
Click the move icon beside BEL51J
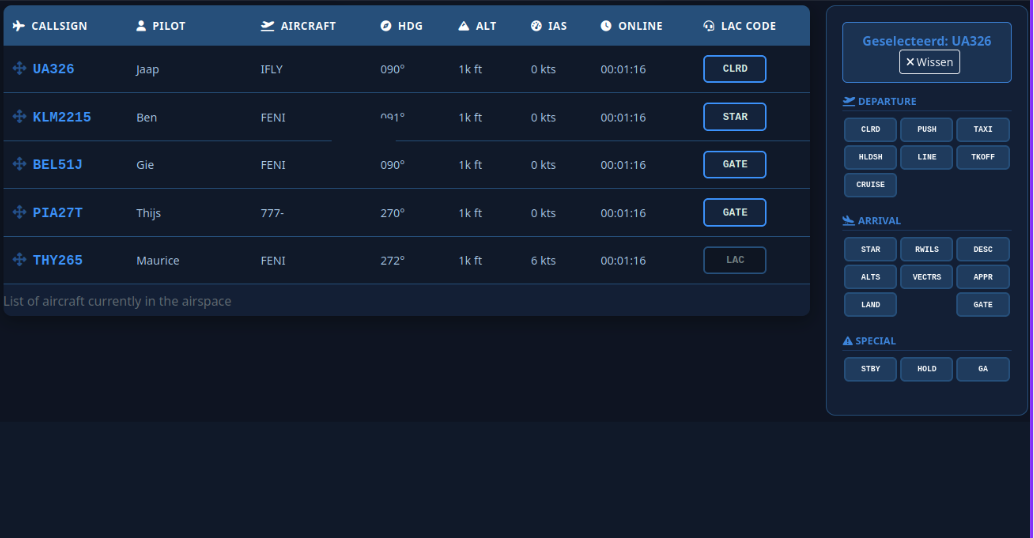[x=19, y=164]
